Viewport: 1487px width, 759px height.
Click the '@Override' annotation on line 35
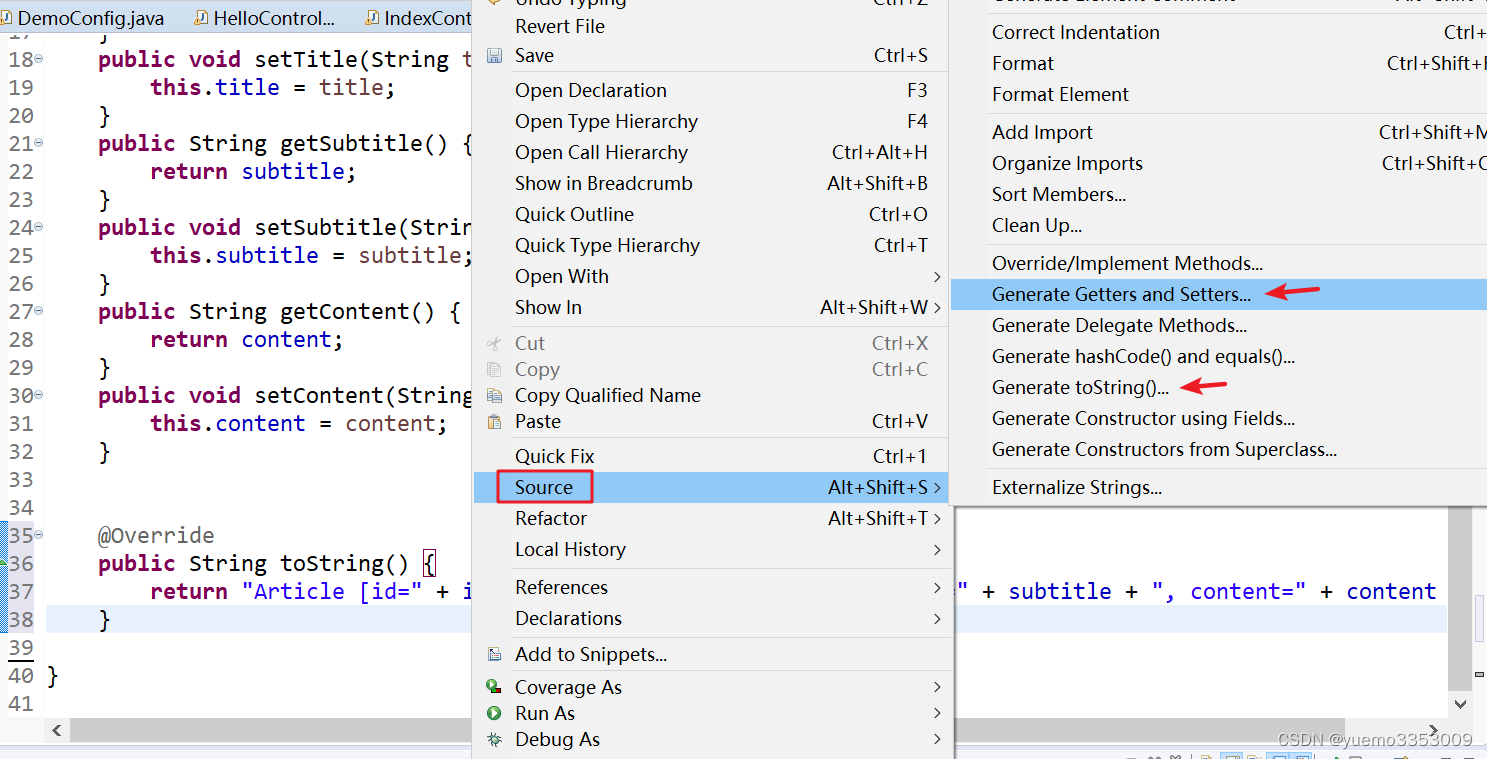pos(156,535)
